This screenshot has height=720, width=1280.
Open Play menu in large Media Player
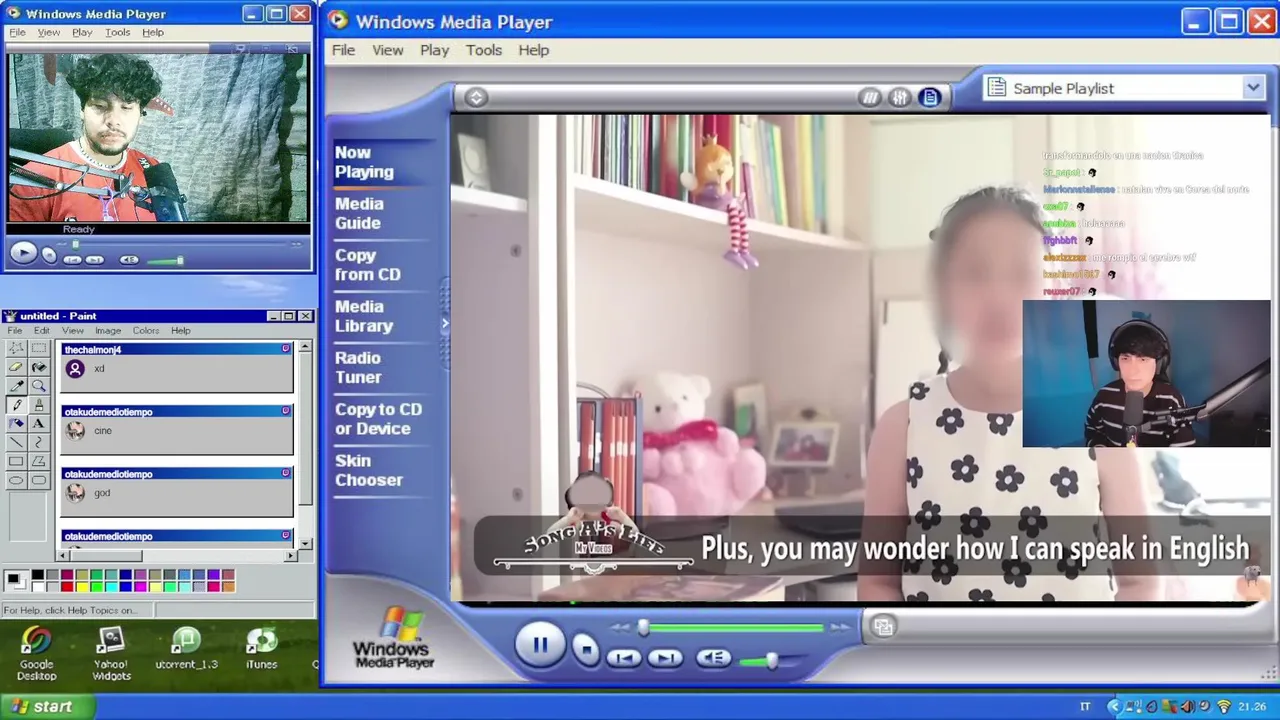click(434, 50)
